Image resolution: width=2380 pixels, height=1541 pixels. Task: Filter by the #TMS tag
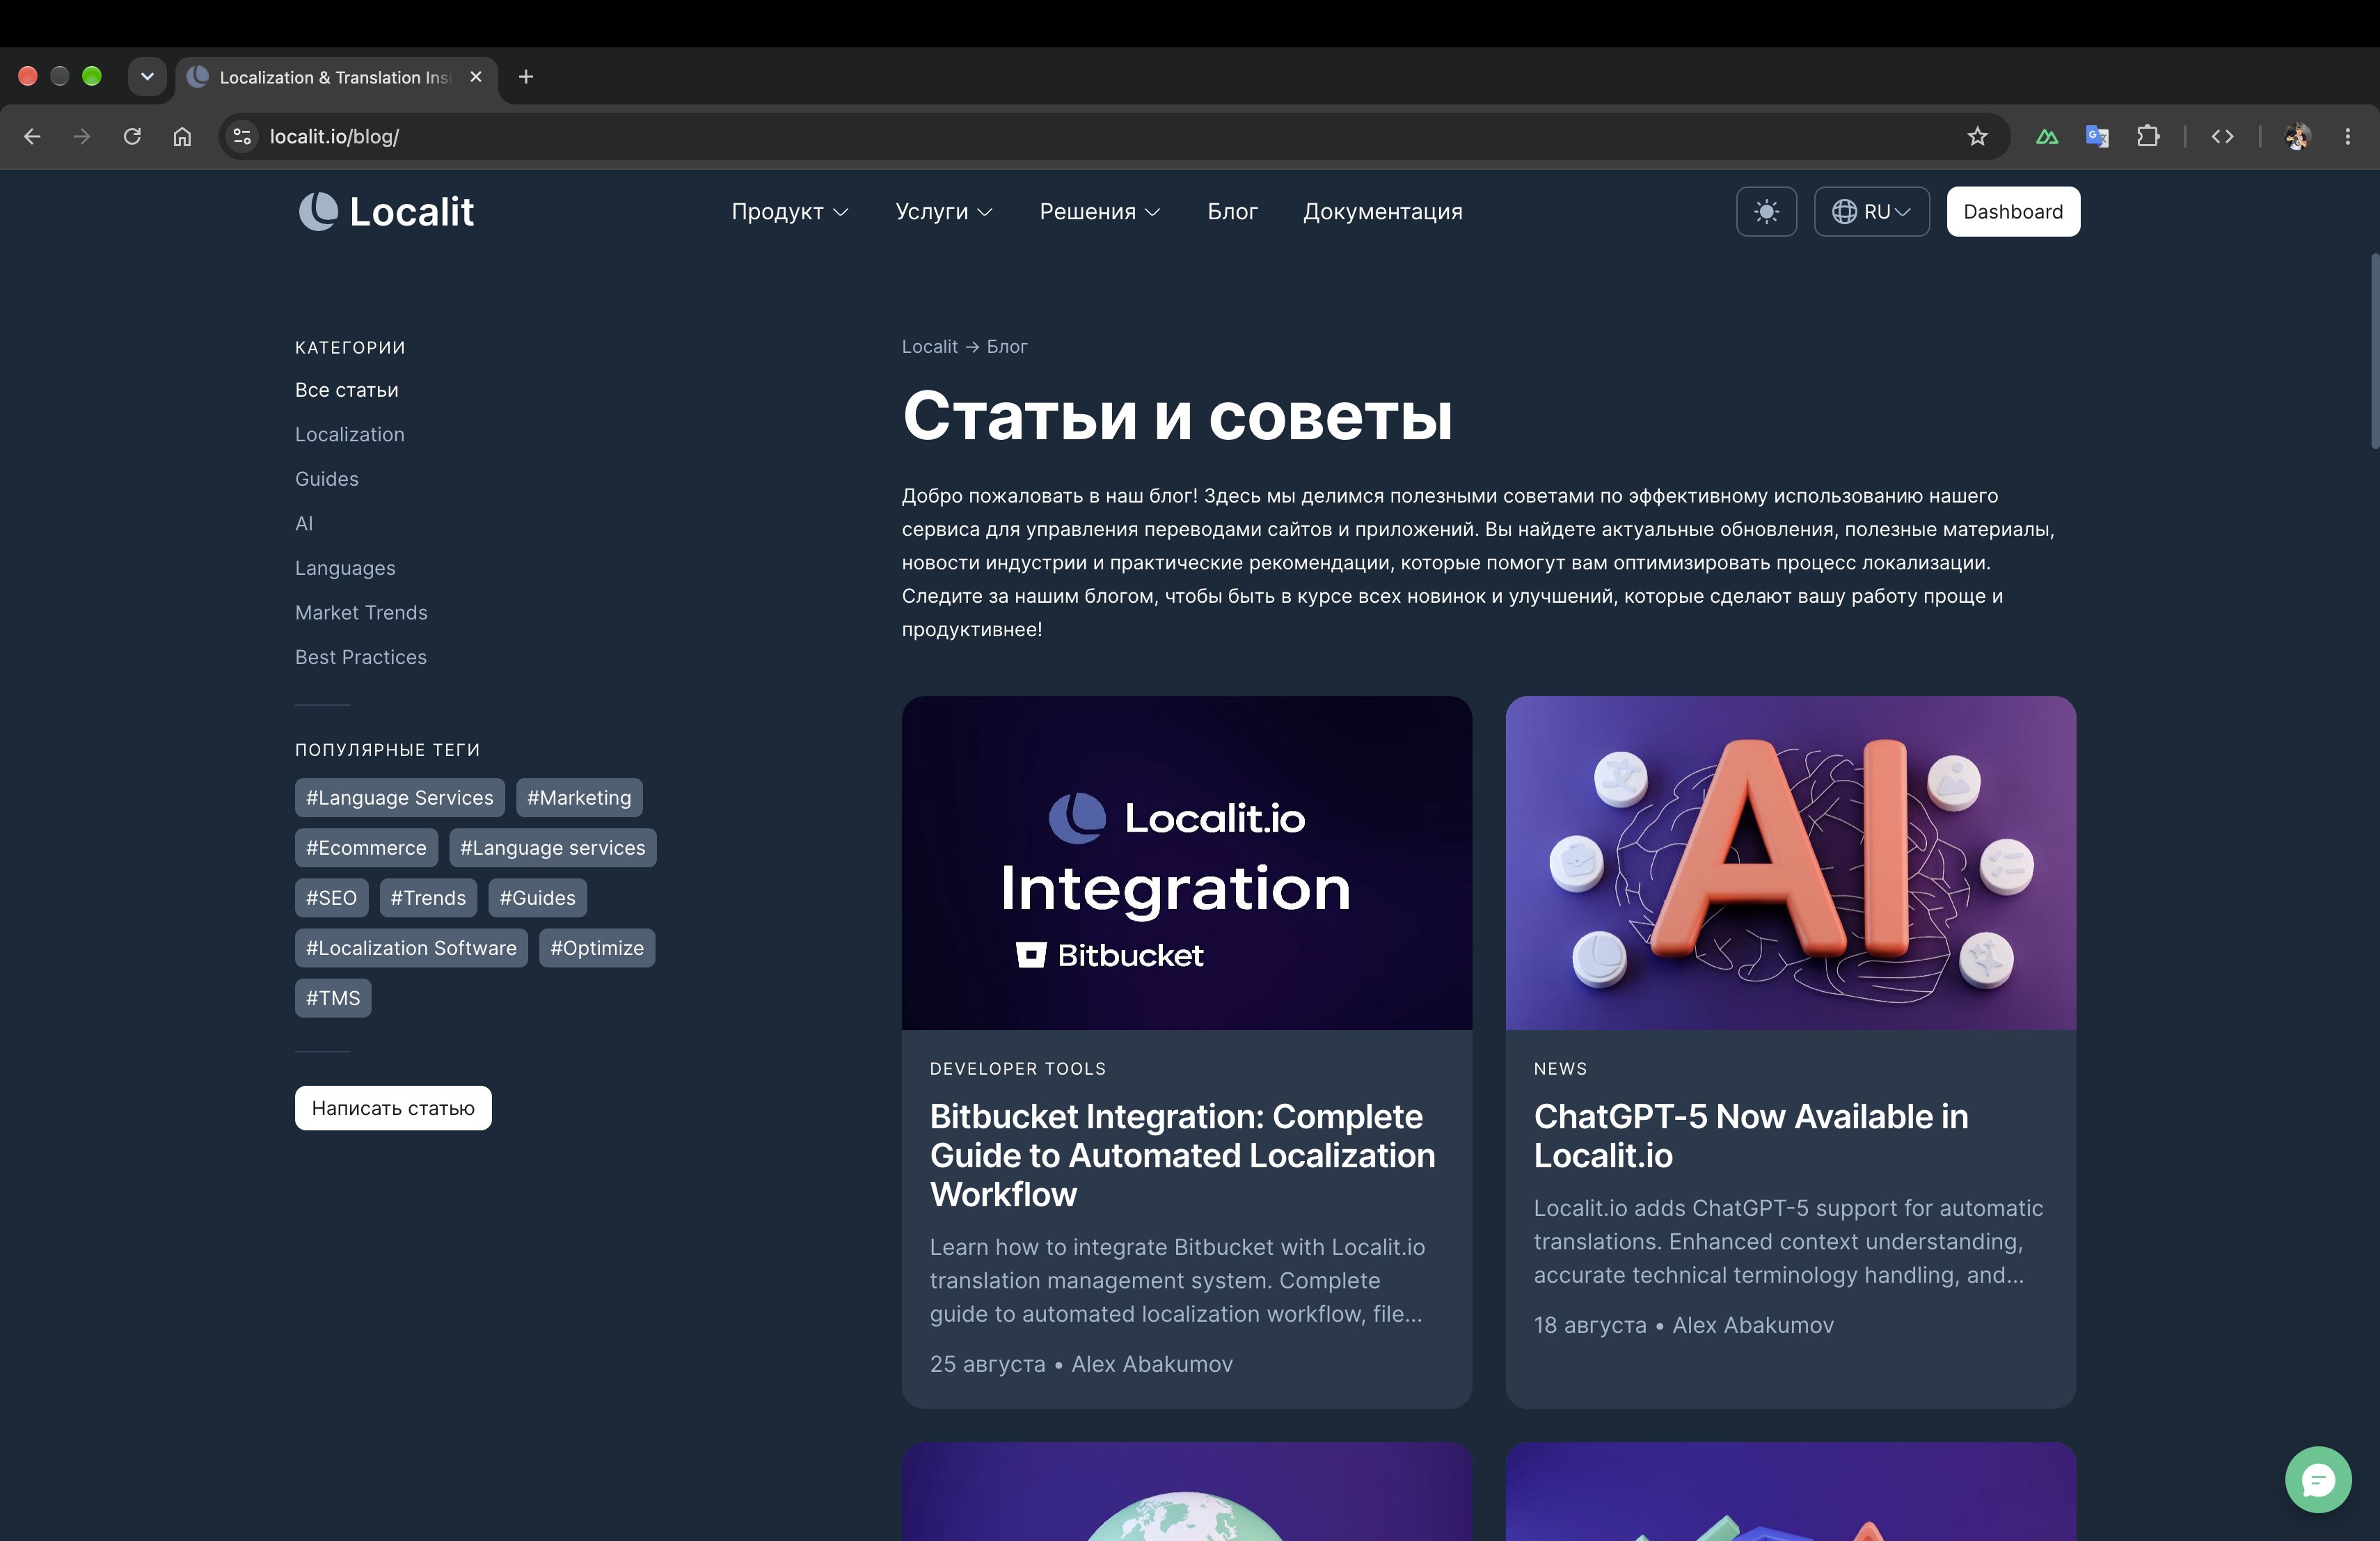point(333,998)
